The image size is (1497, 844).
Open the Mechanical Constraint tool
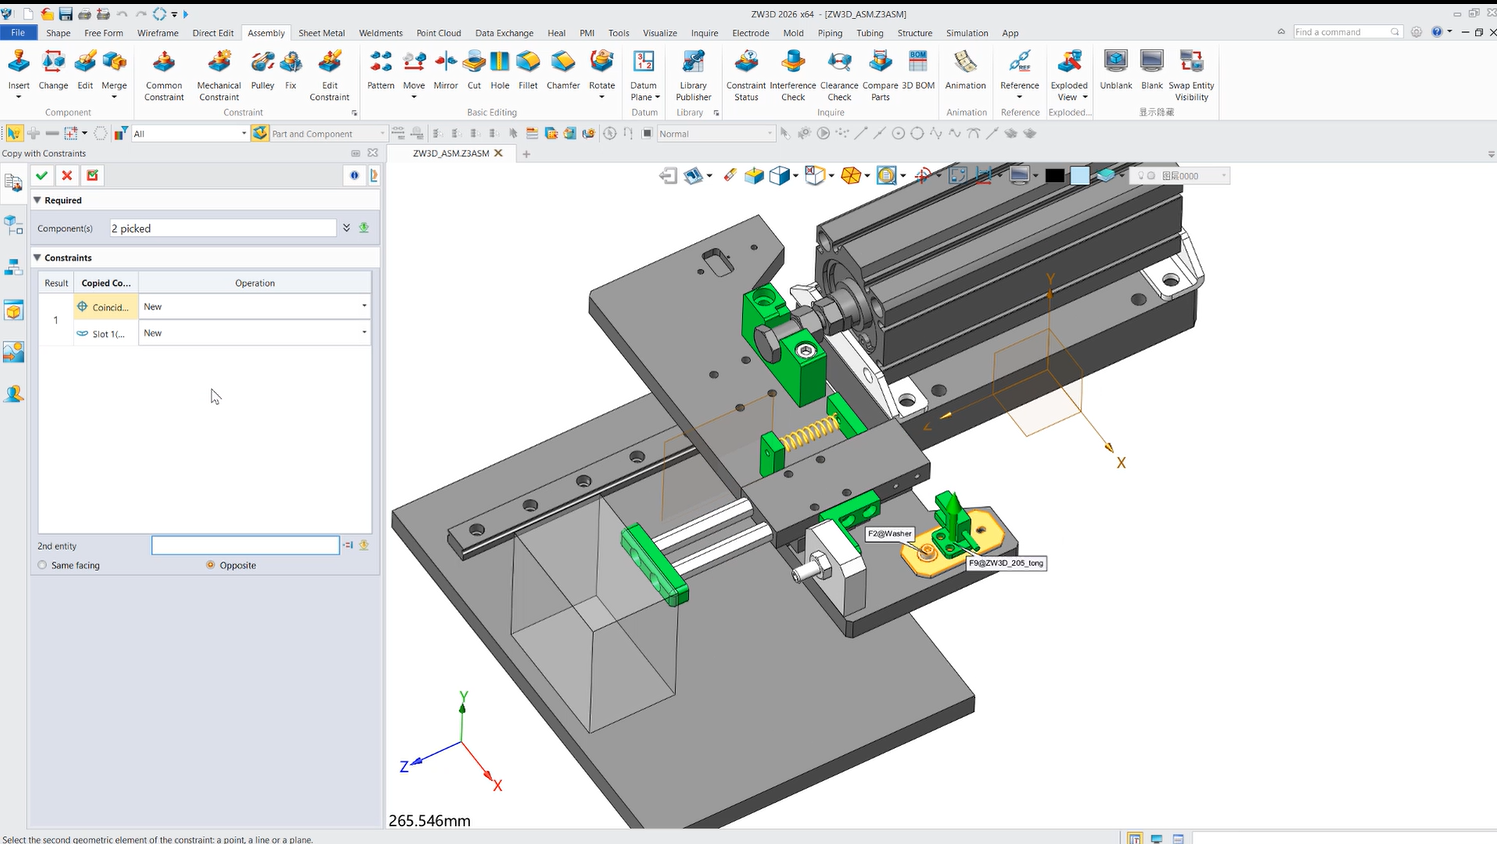pos(219,64)
